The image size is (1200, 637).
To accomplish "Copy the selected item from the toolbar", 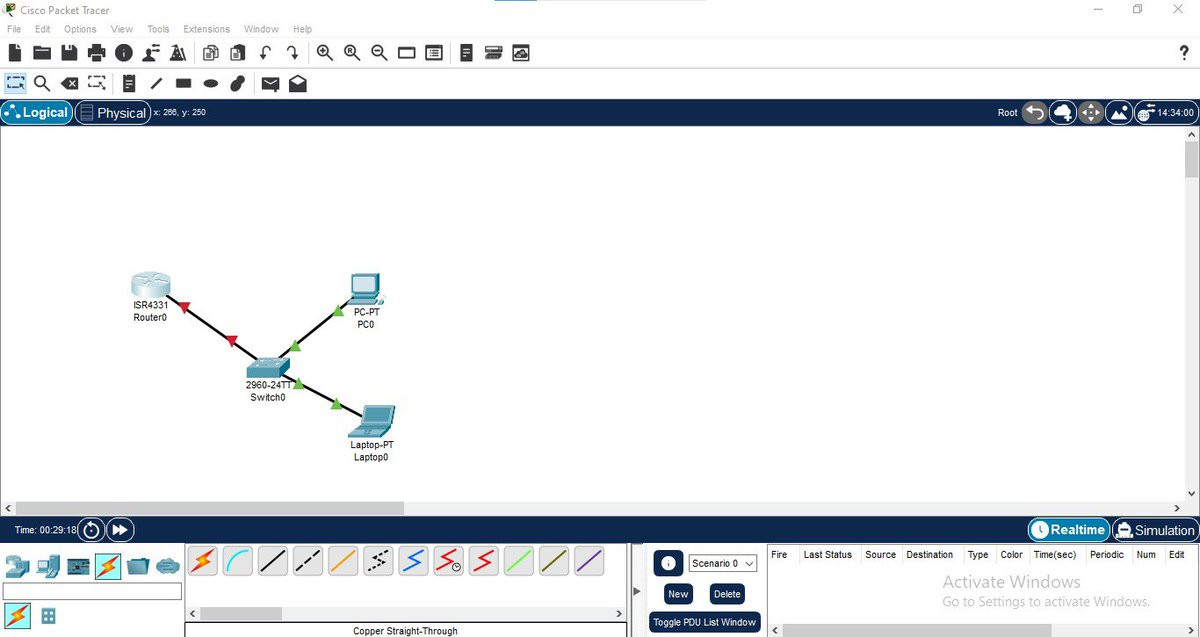I will (x=211, y=53).
